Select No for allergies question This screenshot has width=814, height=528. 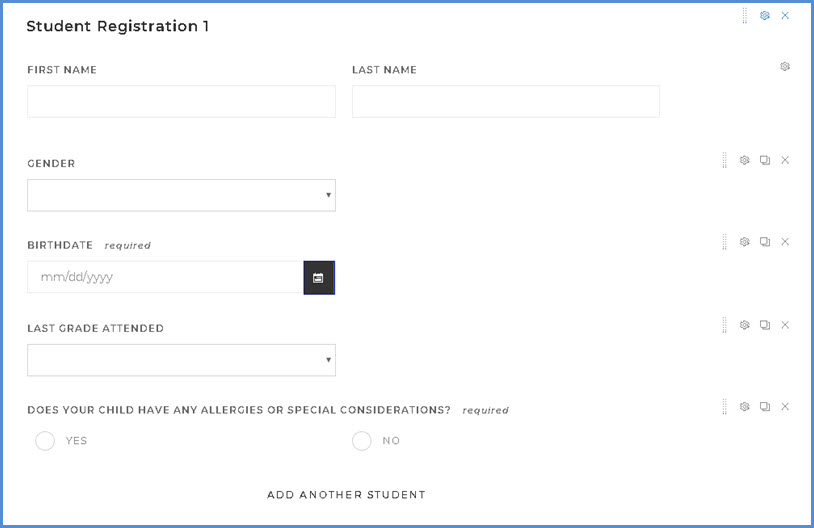click(362, 441)
